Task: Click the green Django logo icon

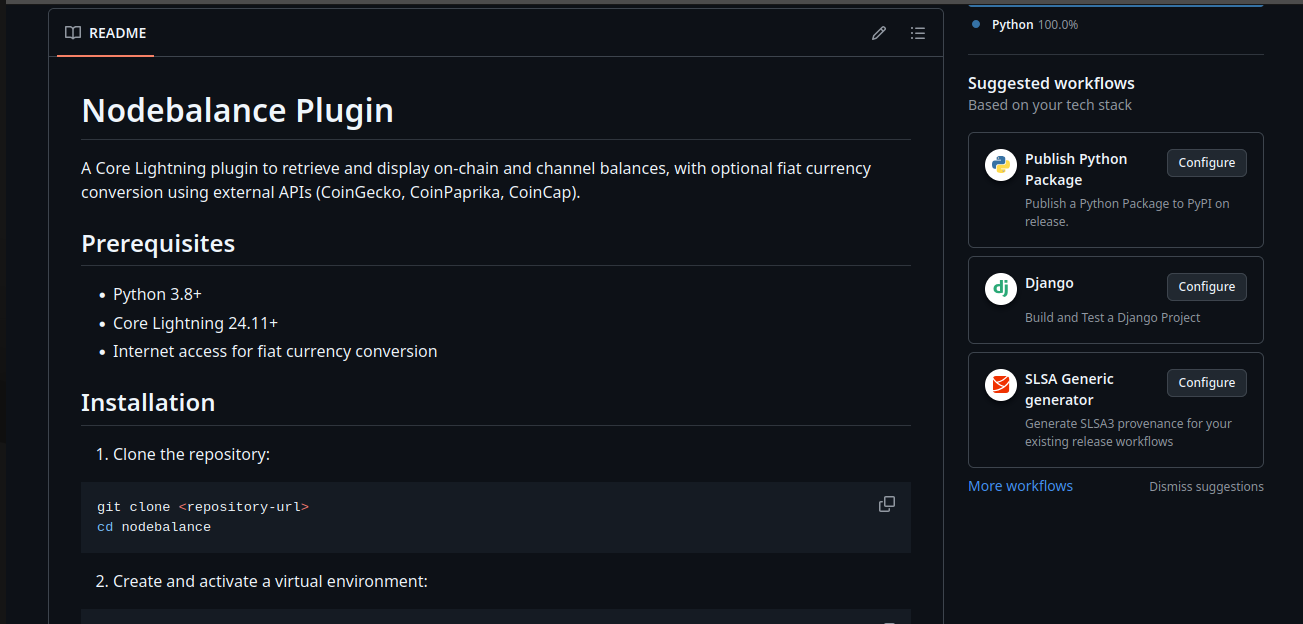Action: pyautogui.click(x=1000, y=289)
